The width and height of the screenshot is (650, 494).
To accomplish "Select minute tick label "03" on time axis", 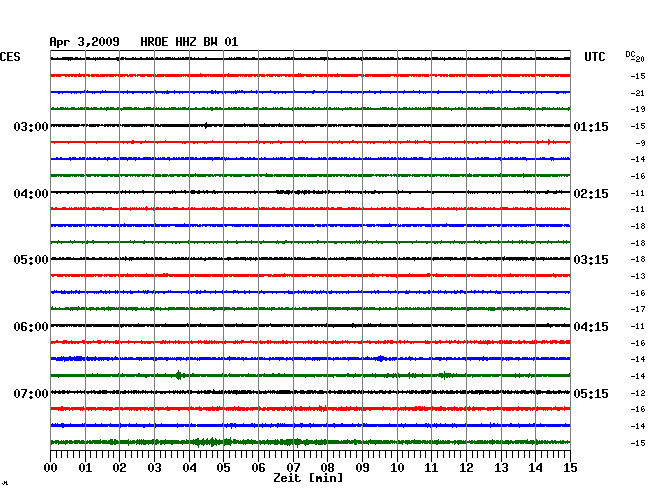I will point(155,468).
